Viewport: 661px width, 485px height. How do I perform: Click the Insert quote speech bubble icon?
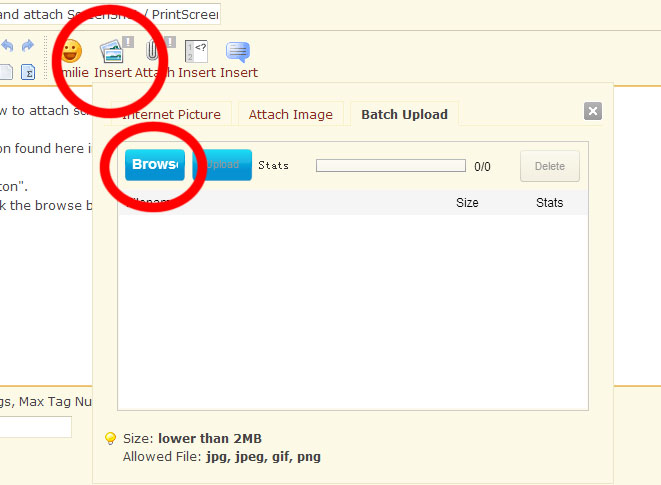pyautogui.click(x=238, y=51)
